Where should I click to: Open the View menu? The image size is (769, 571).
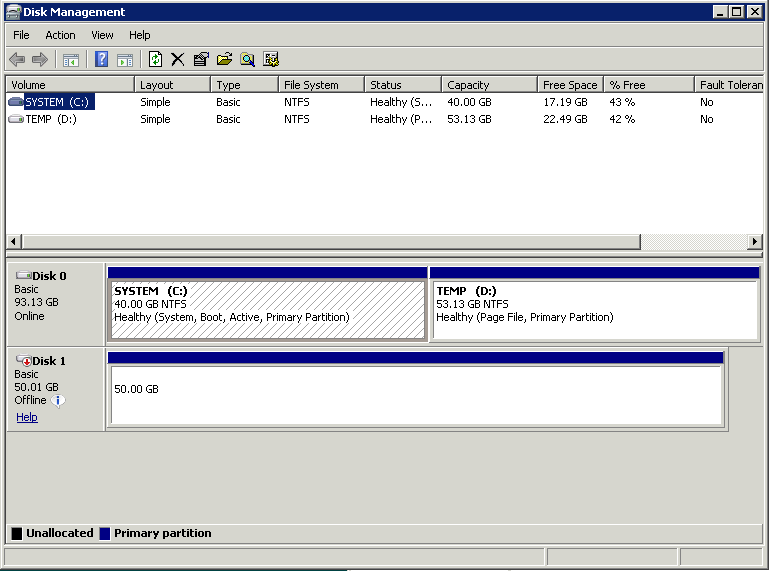click(x=102, y=35)
